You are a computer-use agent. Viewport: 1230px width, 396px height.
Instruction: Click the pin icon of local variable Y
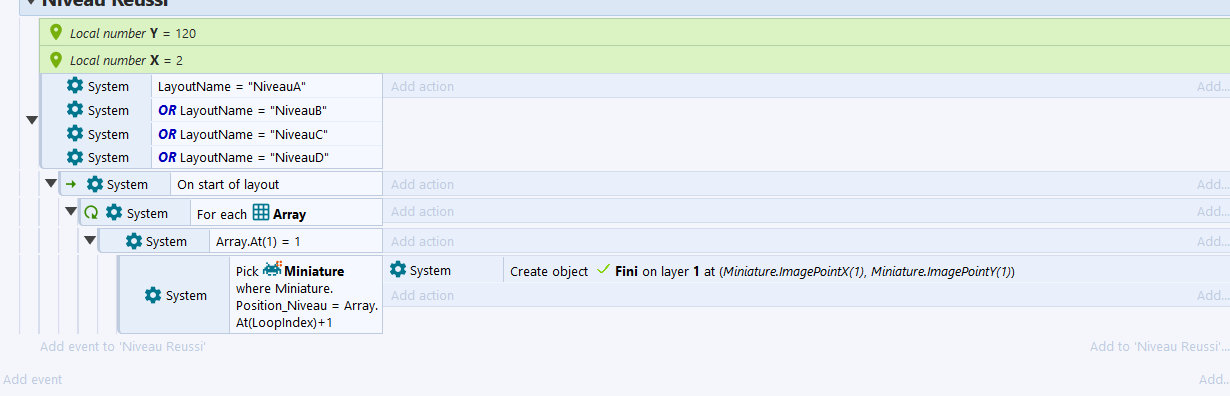pyautogui.click(x=56, y=33)
